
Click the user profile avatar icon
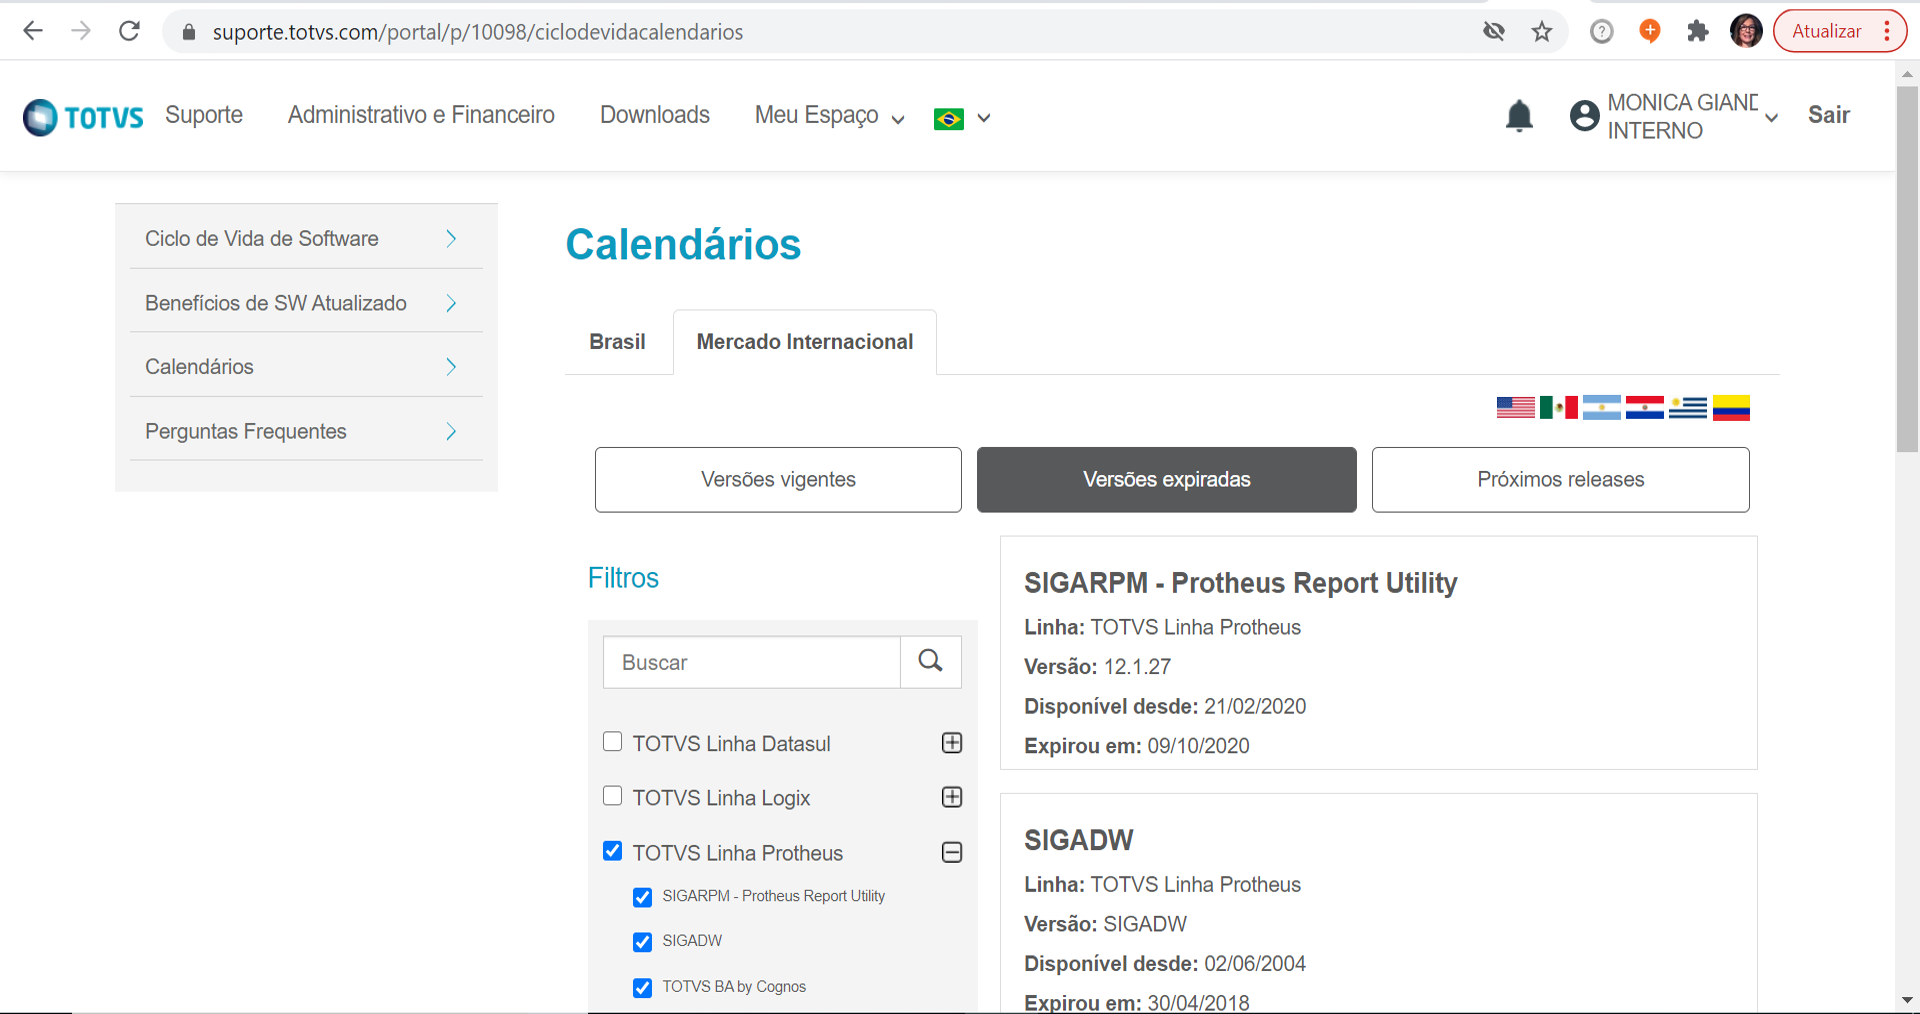[1584, 116]
